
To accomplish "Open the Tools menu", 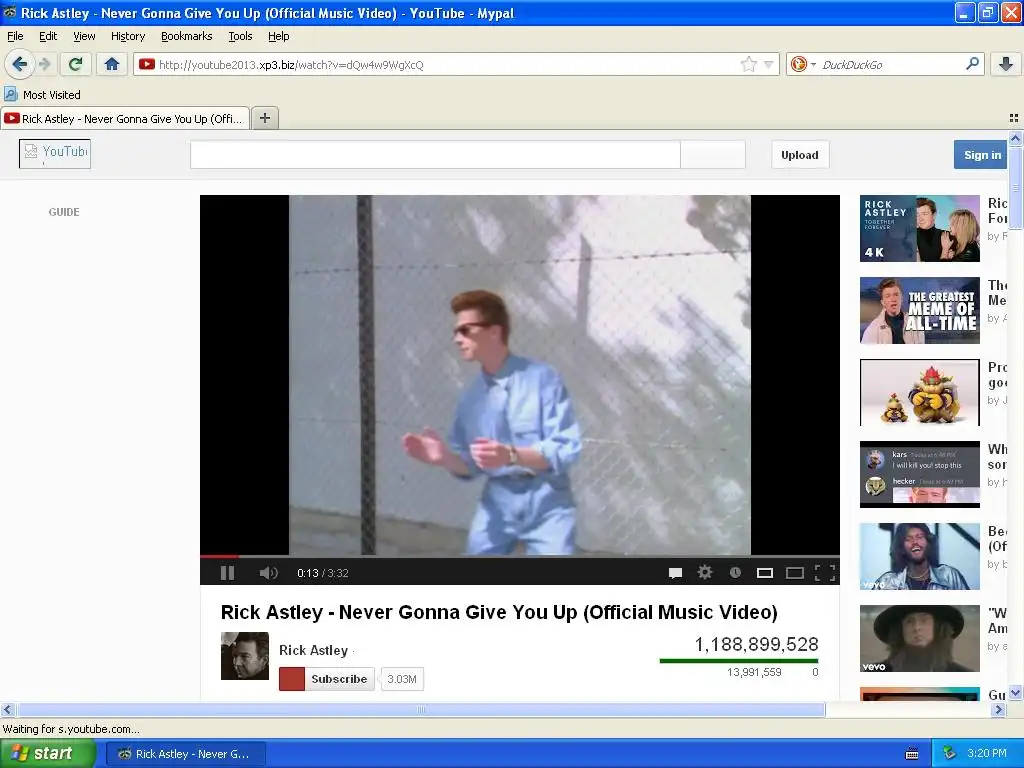I will point(240,36).
